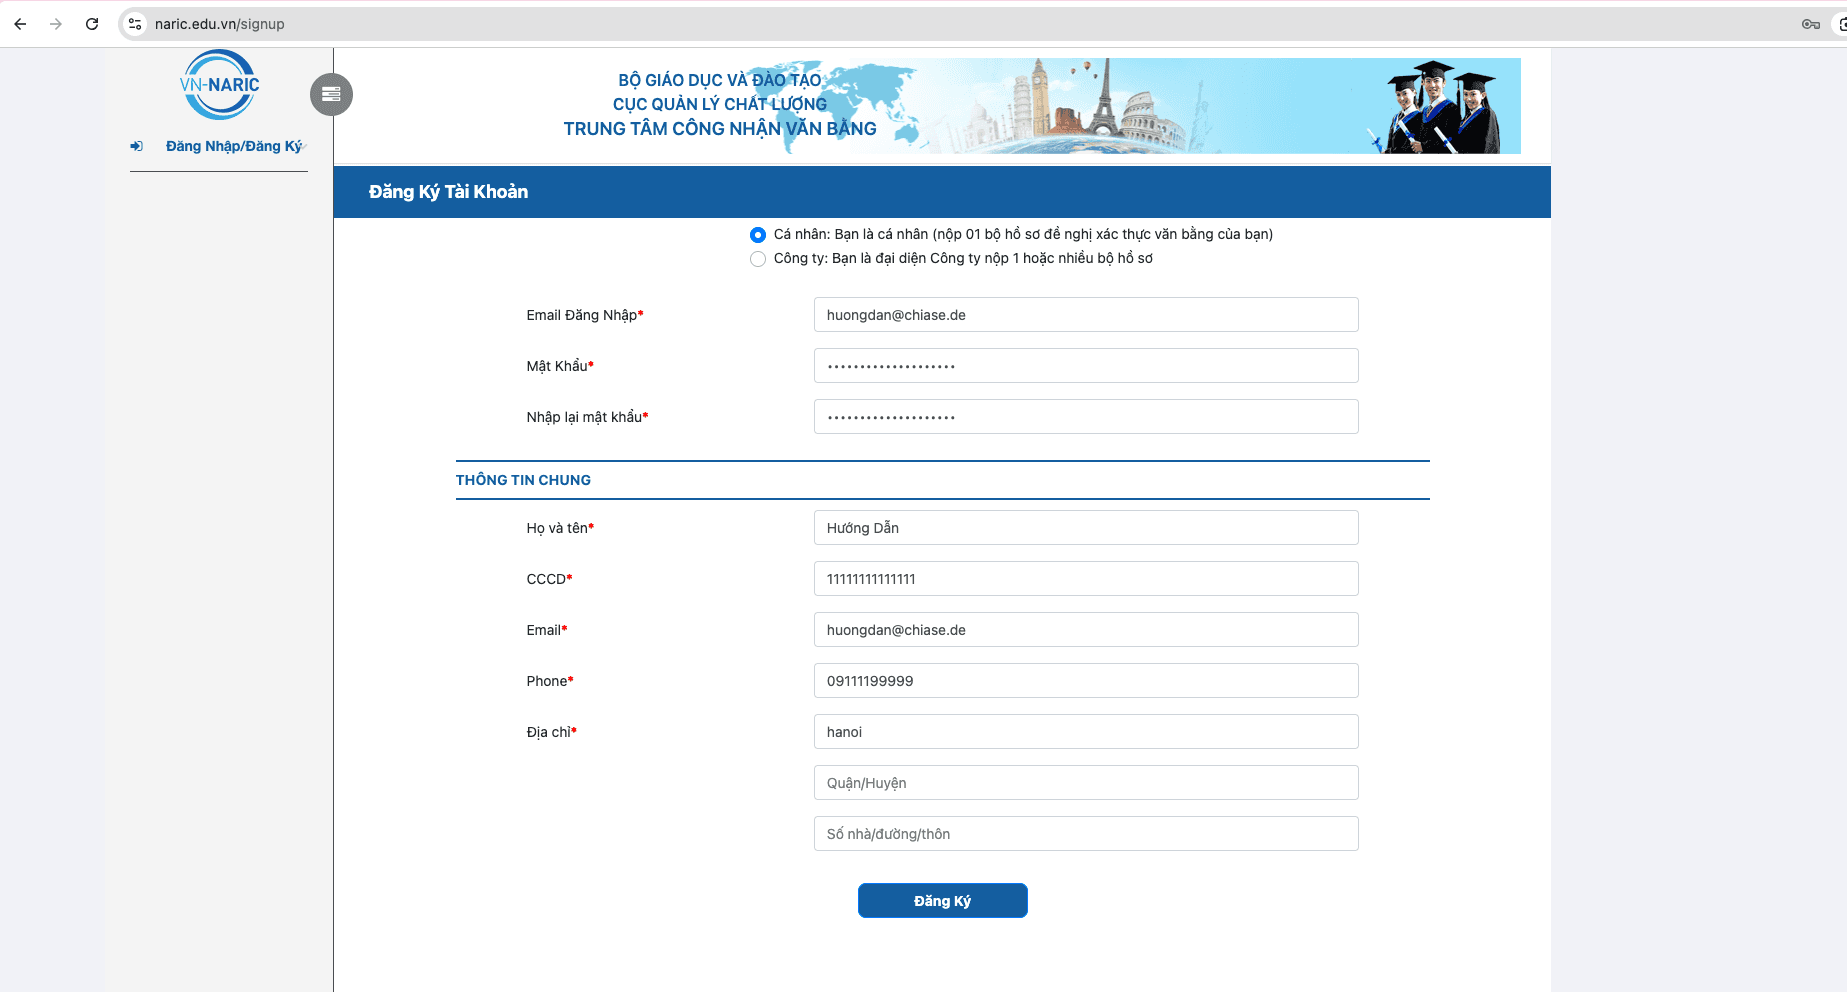Viewport: 1847px width, 992px height.
Task: Click the browser forward arrow
Action: [56, 24]
